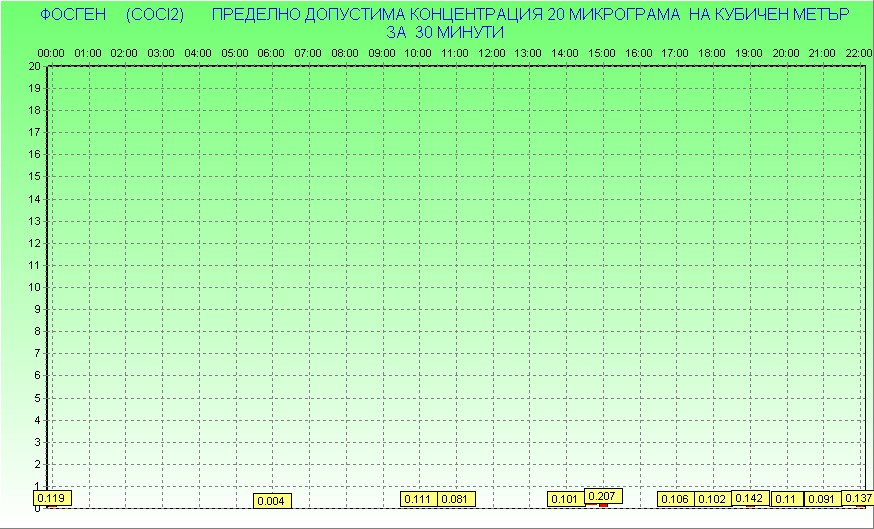Select the 0.142 data label
Image resolution: width=874 pixels, height=529 pixels.
click(750, 498)
